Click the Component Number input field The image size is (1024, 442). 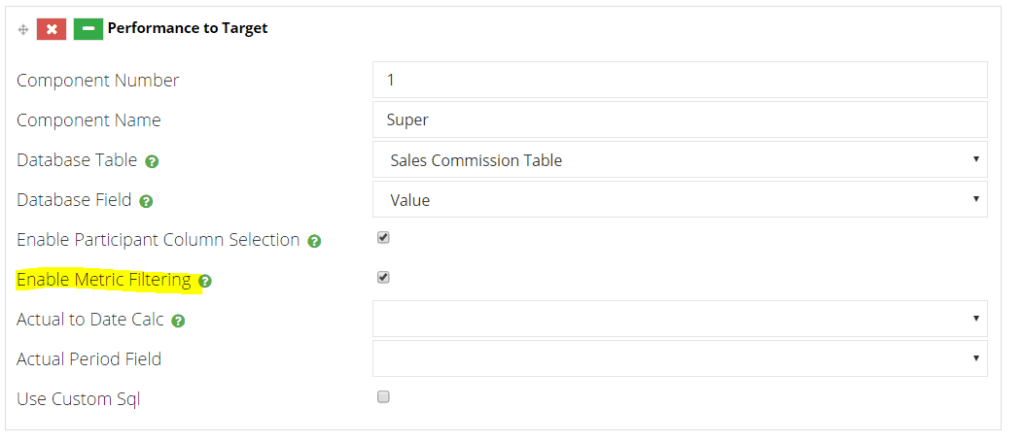coord(680,80)
